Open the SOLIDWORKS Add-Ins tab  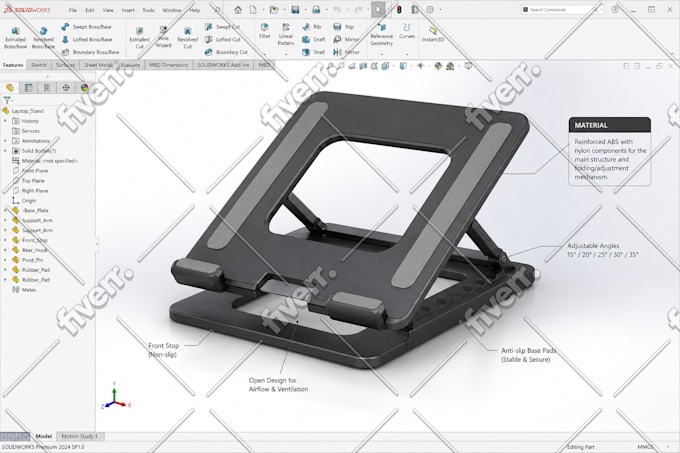(x=223, y=65)
